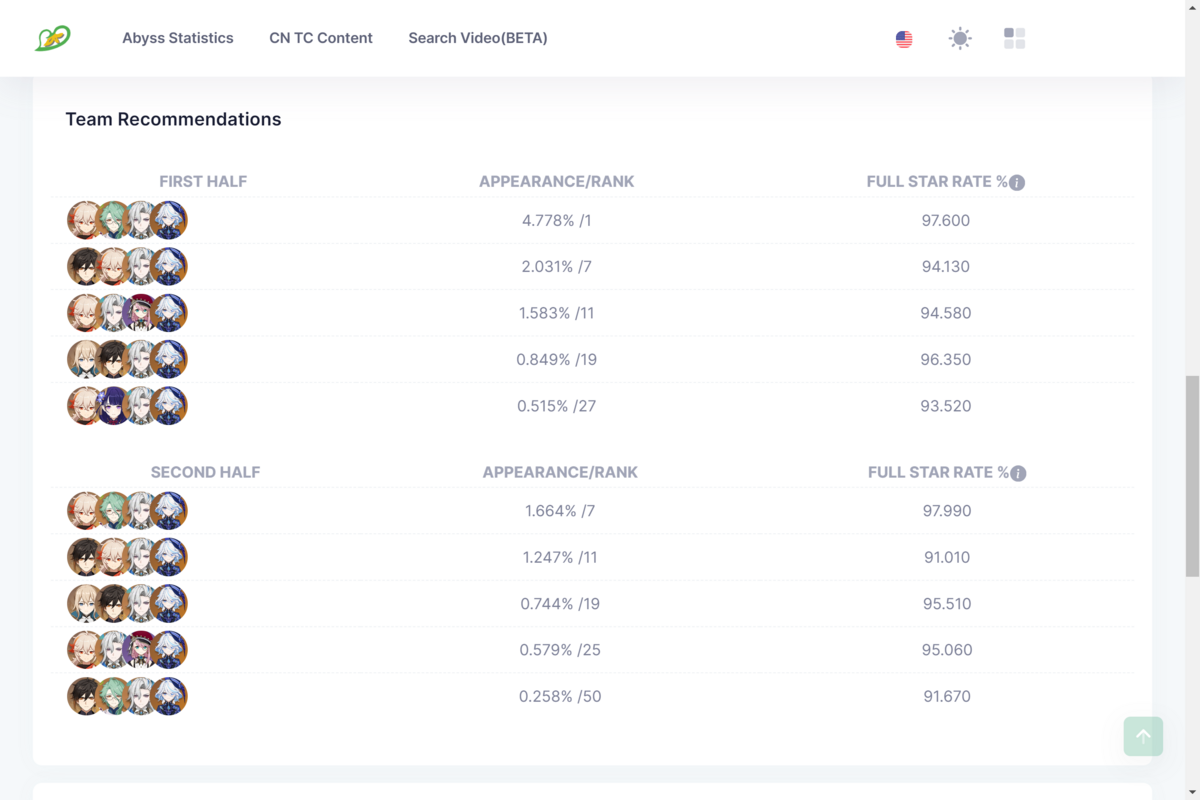The width and height of the screenshot is (1200, 800).
Task: Toggle the sun light/dark theme icon
Action: [960, 39]
